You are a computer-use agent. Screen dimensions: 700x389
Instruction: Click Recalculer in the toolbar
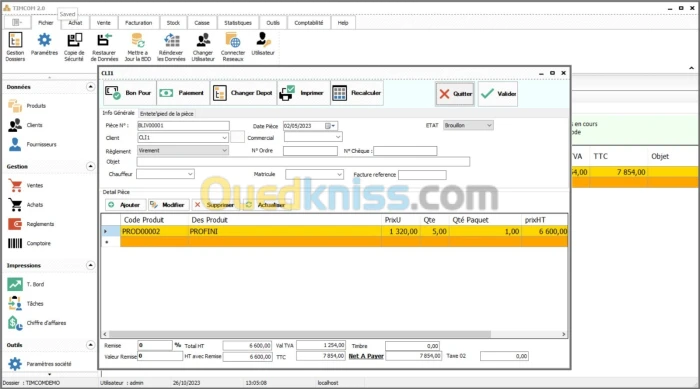(357, 93)
